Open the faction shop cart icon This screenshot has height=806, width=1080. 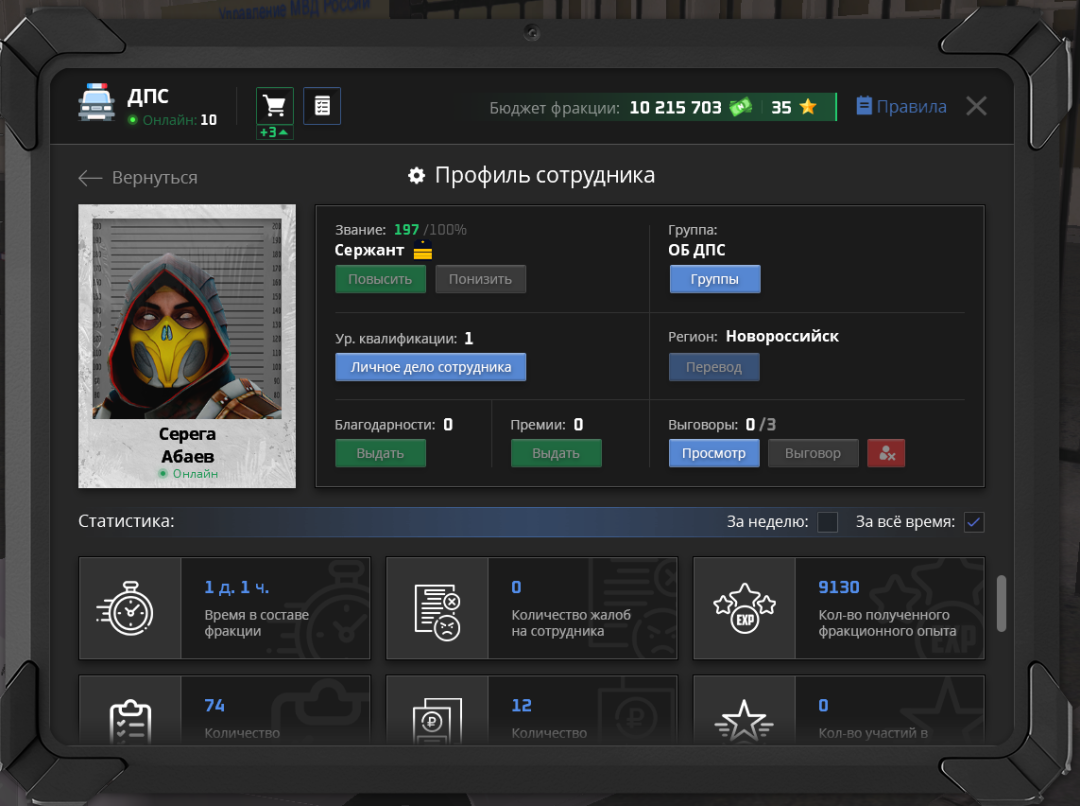pos(275,105)
